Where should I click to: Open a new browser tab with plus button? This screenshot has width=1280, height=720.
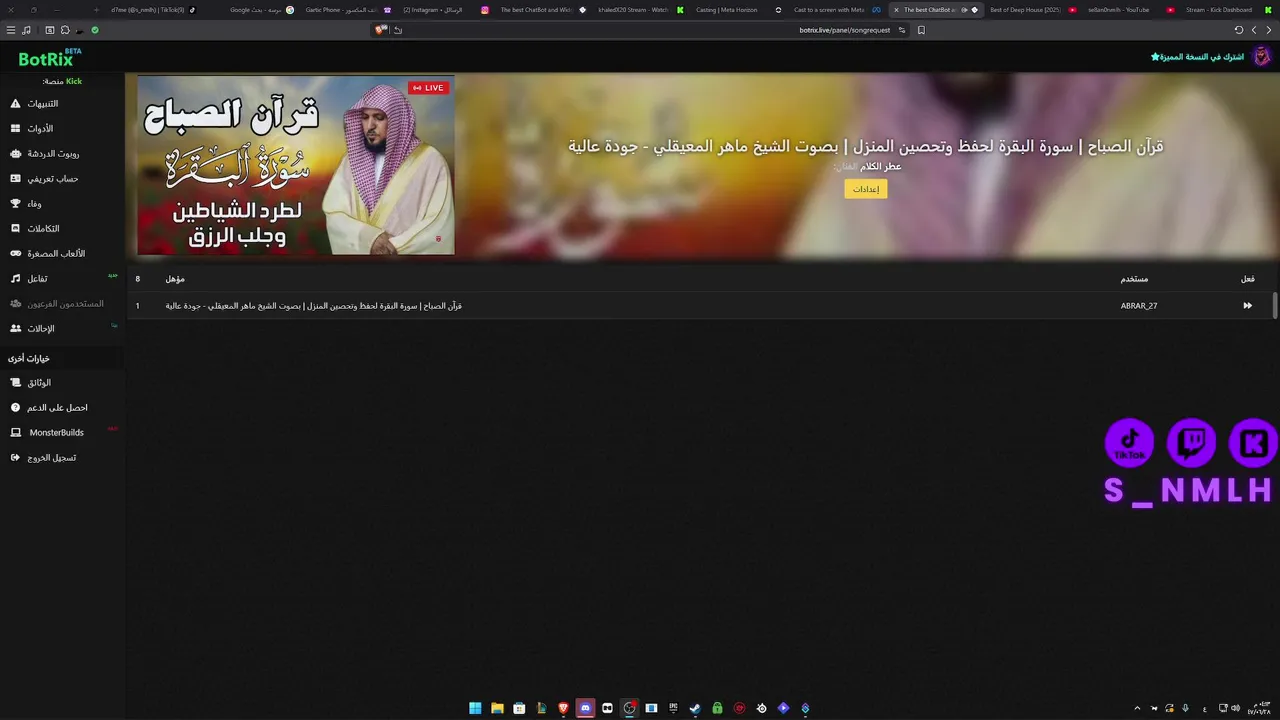(97, 10)
